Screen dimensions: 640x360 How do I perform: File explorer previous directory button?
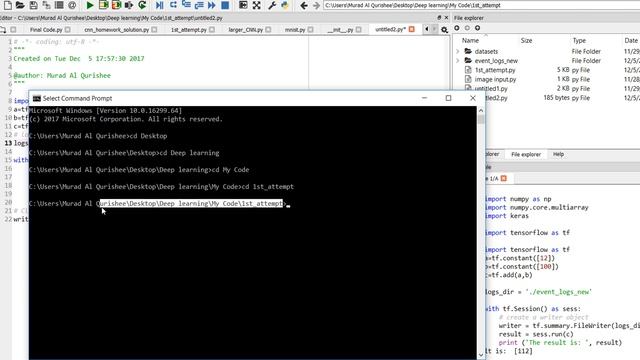[x=457, y=28]
